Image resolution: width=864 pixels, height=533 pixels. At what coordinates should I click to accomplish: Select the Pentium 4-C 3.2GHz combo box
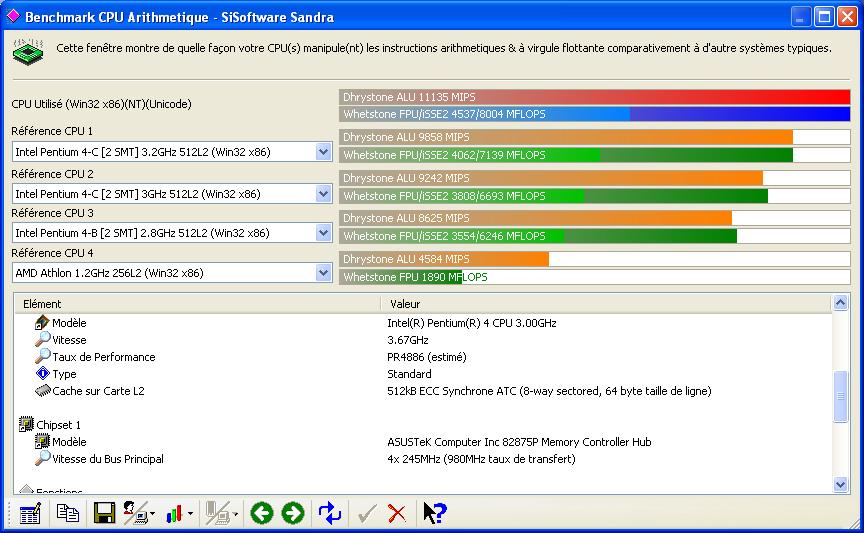coord(172,152)
